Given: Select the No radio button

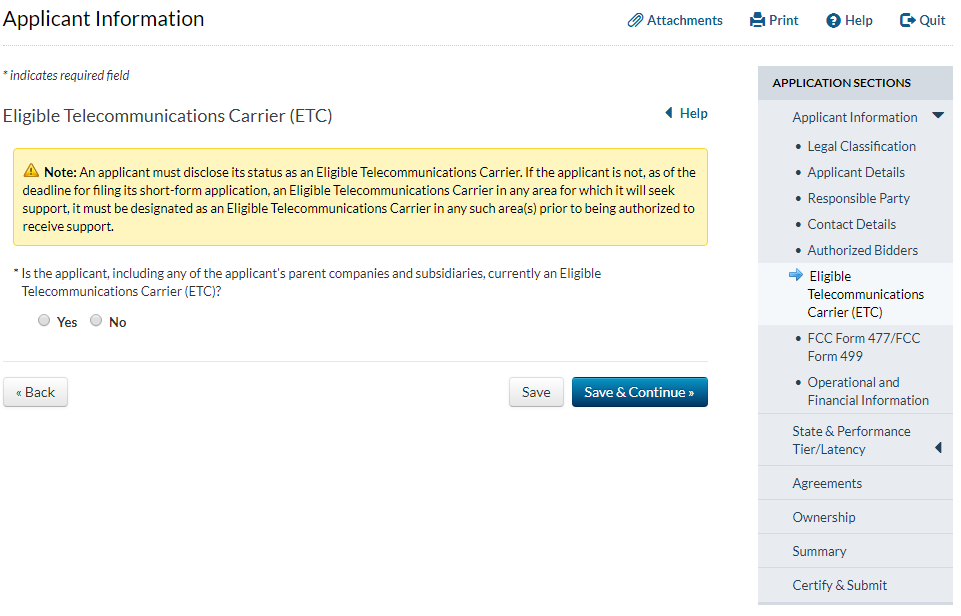Looking at the screenshot, I should pos(96,321).
